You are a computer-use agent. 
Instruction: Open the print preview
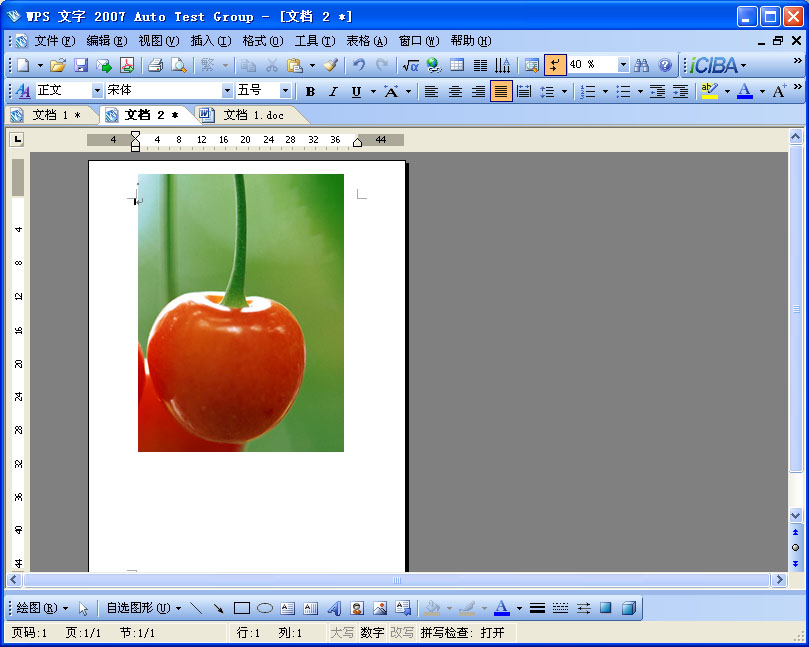click(180, 65)
